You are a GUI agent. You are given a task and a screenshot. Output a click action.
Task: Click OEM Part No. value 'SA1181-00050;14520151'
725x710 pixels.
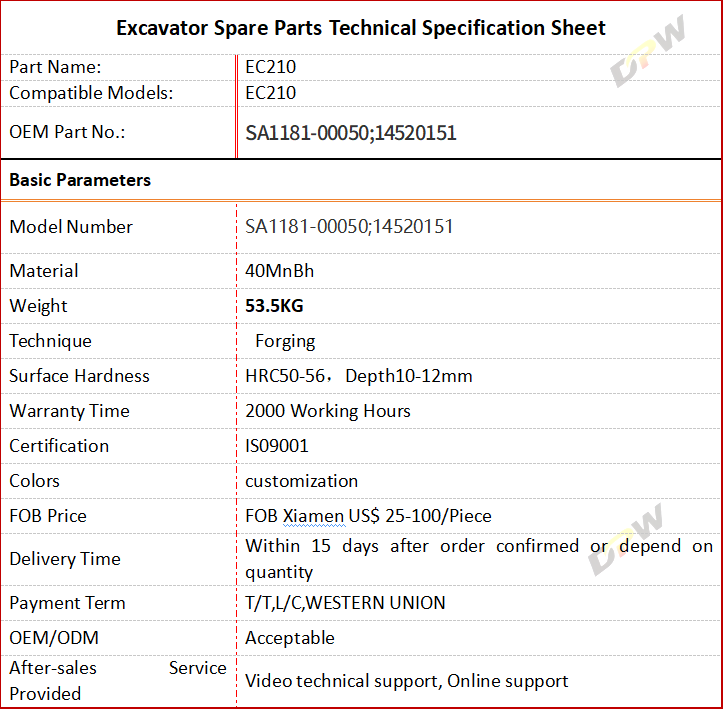(x=350, y=133)
